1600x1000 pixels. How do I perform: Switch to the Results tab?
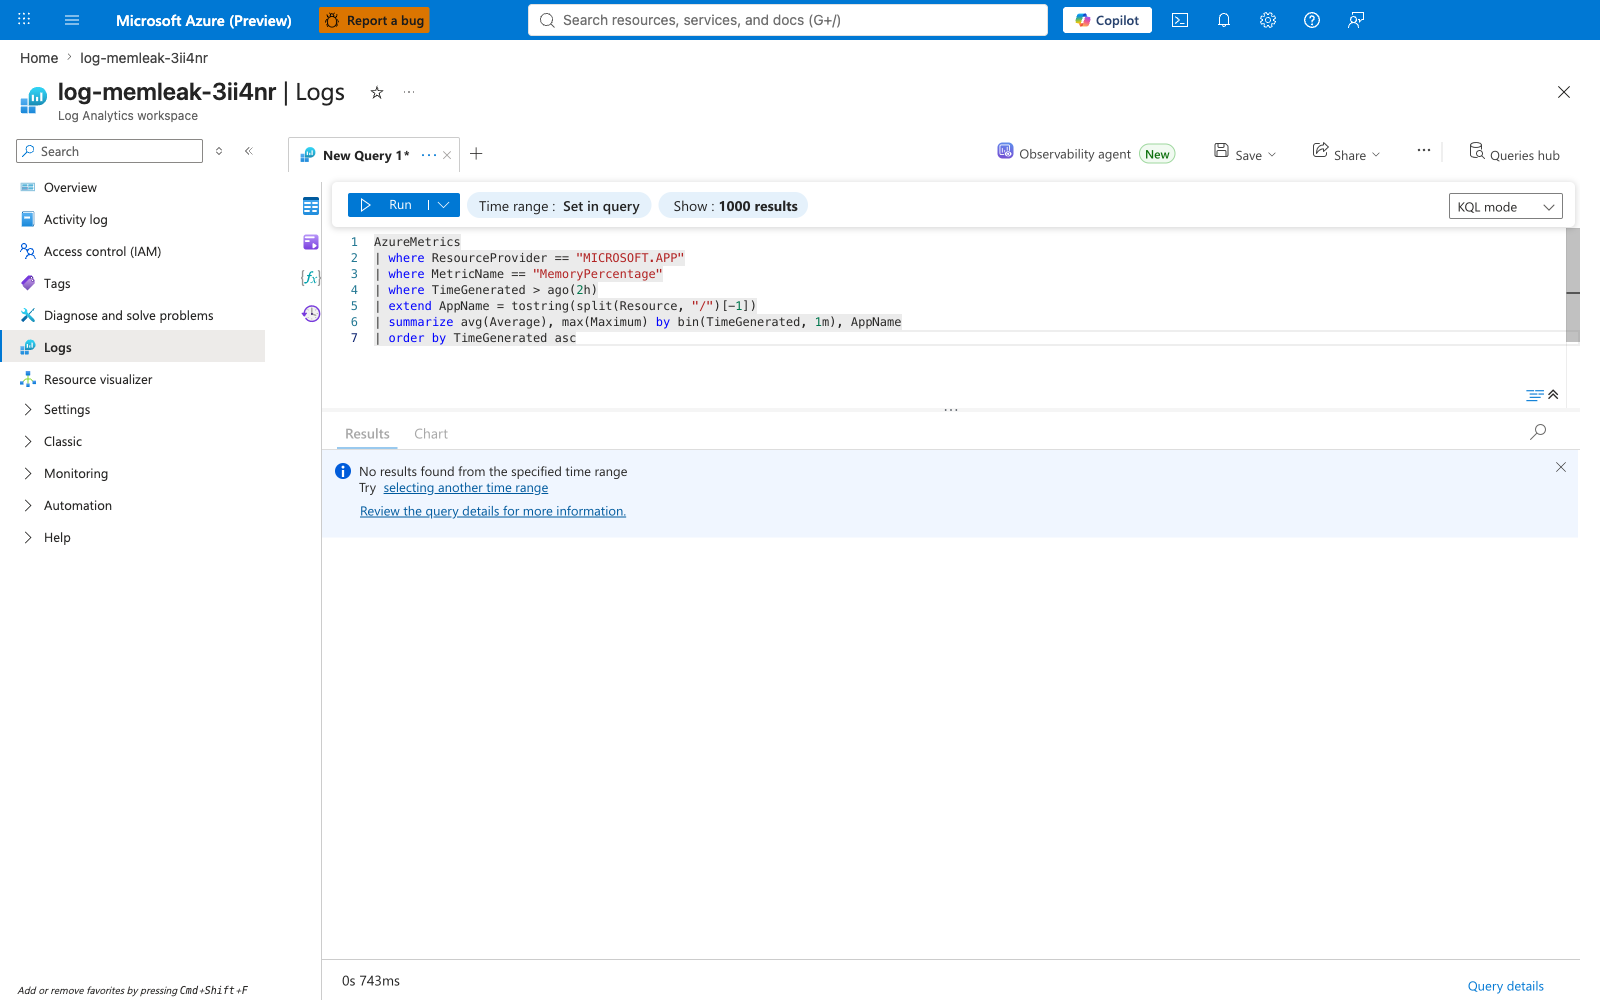coord(367,434)
